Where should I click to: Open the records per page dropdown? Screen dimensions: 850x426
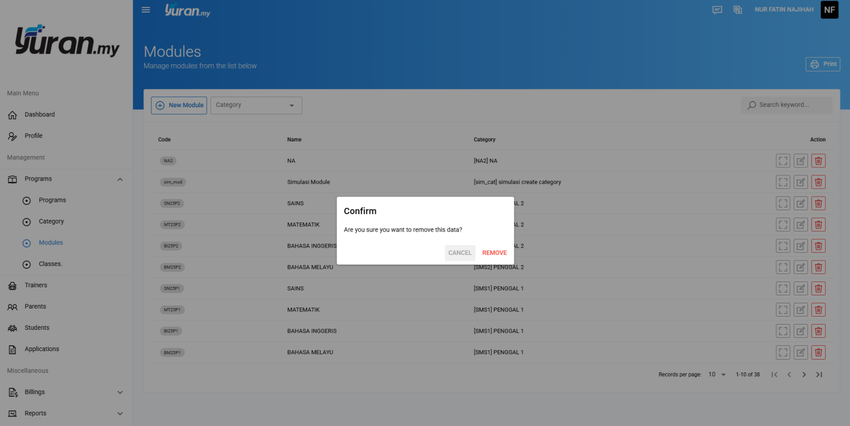717,375
